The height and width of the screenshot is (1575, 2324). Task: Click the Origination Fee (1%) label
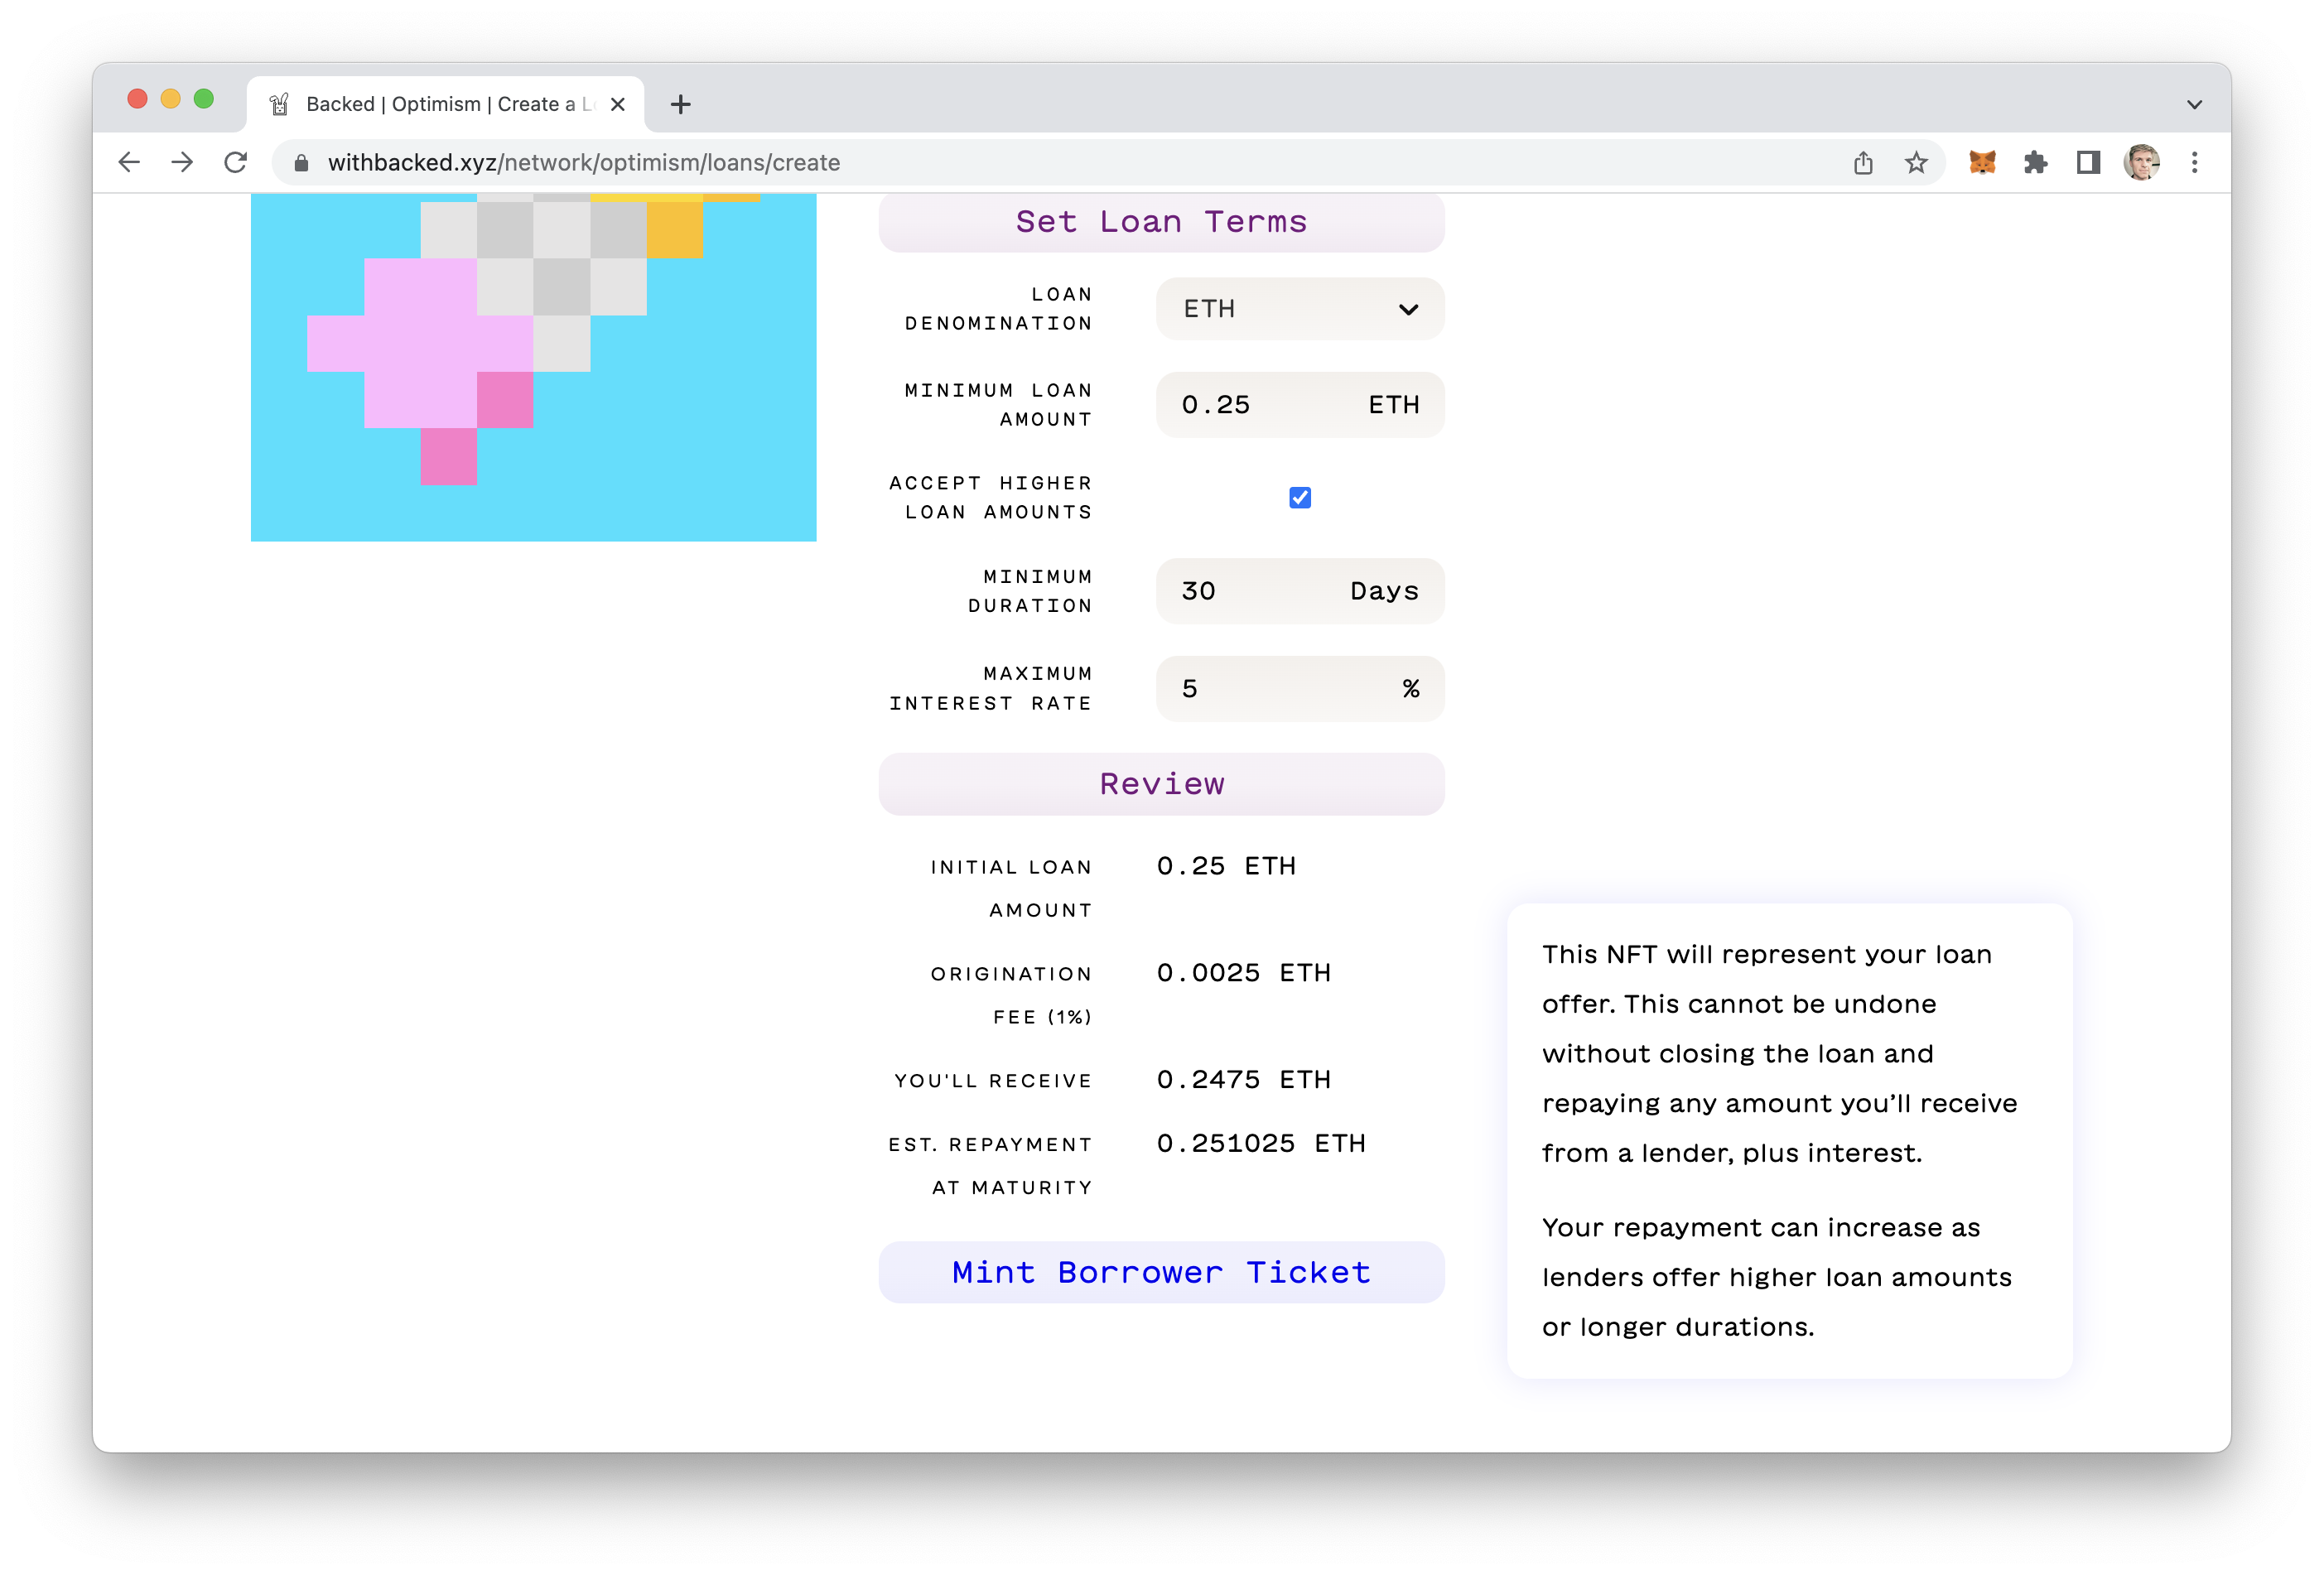click(1011, 995)
